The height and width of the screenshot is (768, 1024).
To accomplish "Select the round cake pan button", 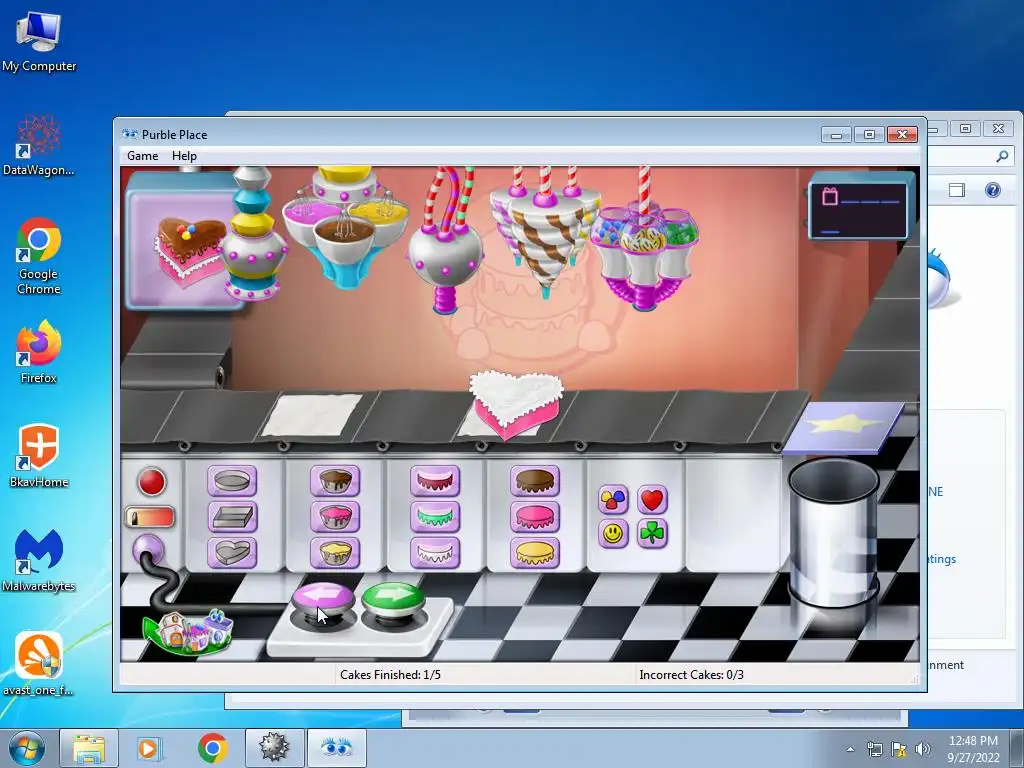I will 232,481.
